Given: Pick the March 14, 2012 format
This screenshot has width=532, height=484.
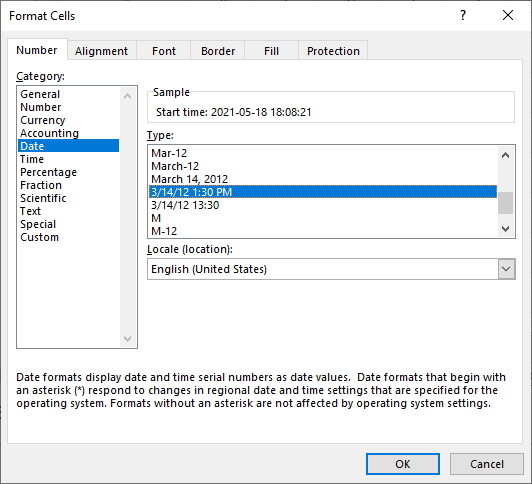Looking at the screenshot, I should pos(190,179).
